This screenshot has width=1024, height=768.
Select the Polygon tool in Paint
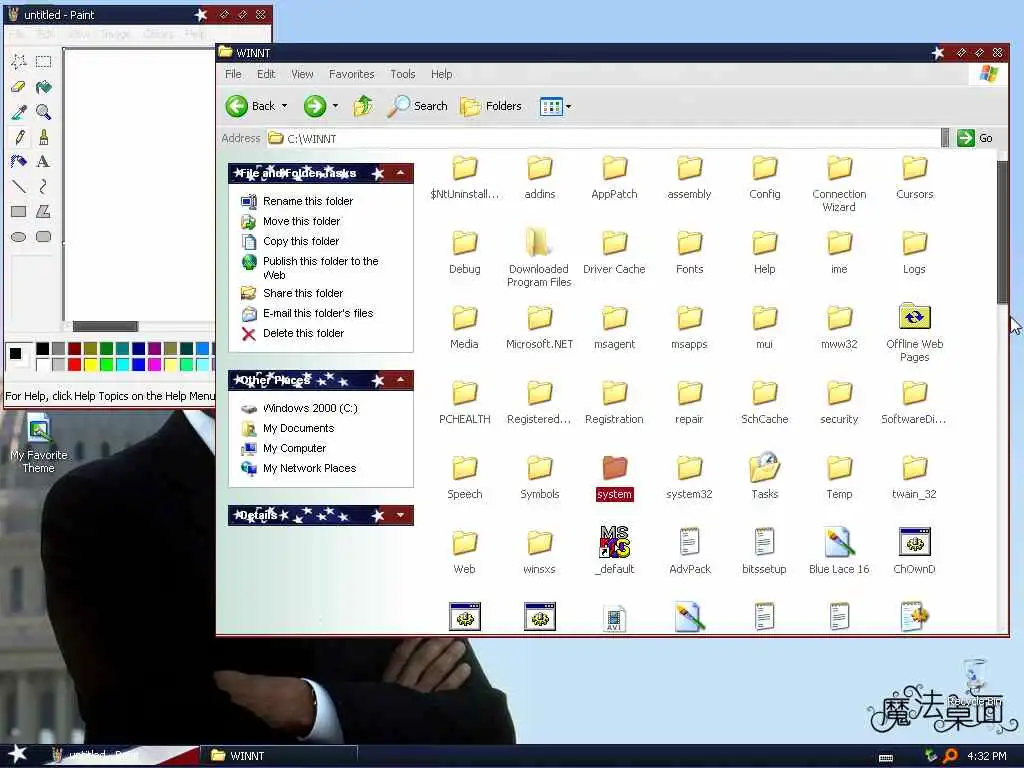(x=44, y=212)
